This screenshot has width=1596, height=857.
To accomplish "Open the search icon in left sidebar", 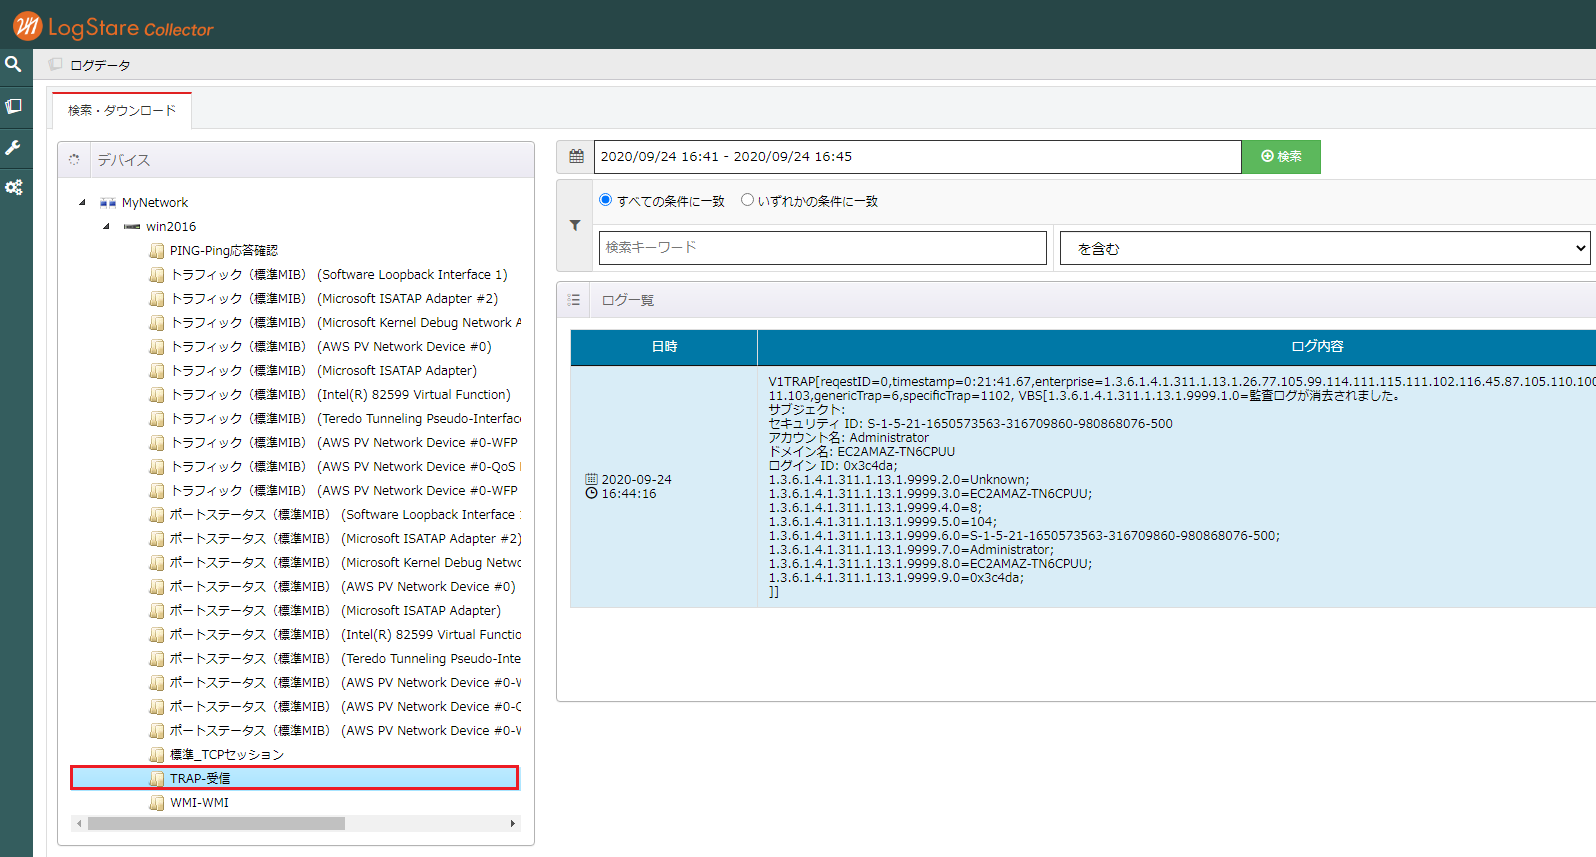I will pyautogui.click(x=13, y=64).
